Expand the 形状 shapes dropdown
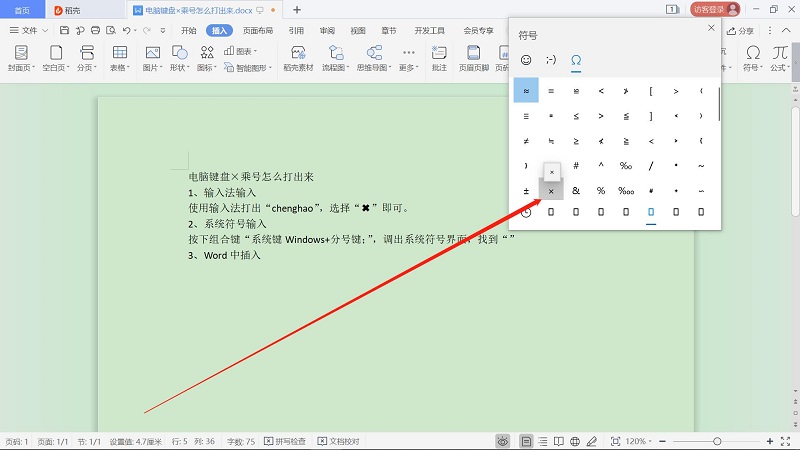The image size is (800, 450). [181, 68]
